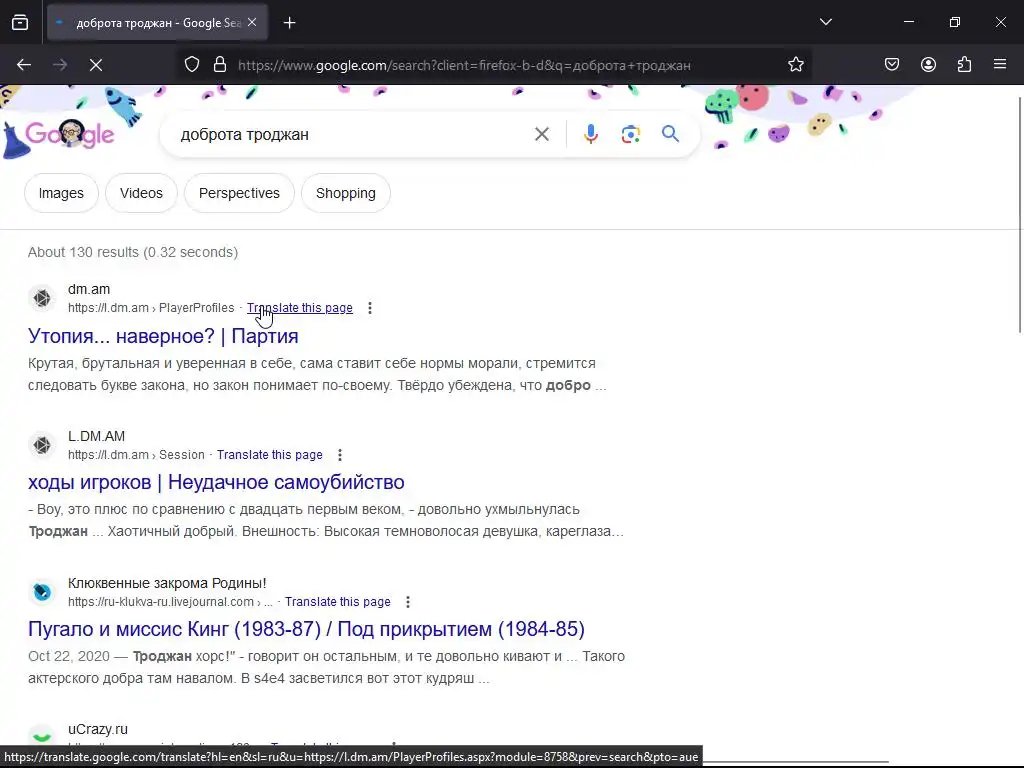Click Клюквенные закрома Родины! site name

tap(167, 583)
